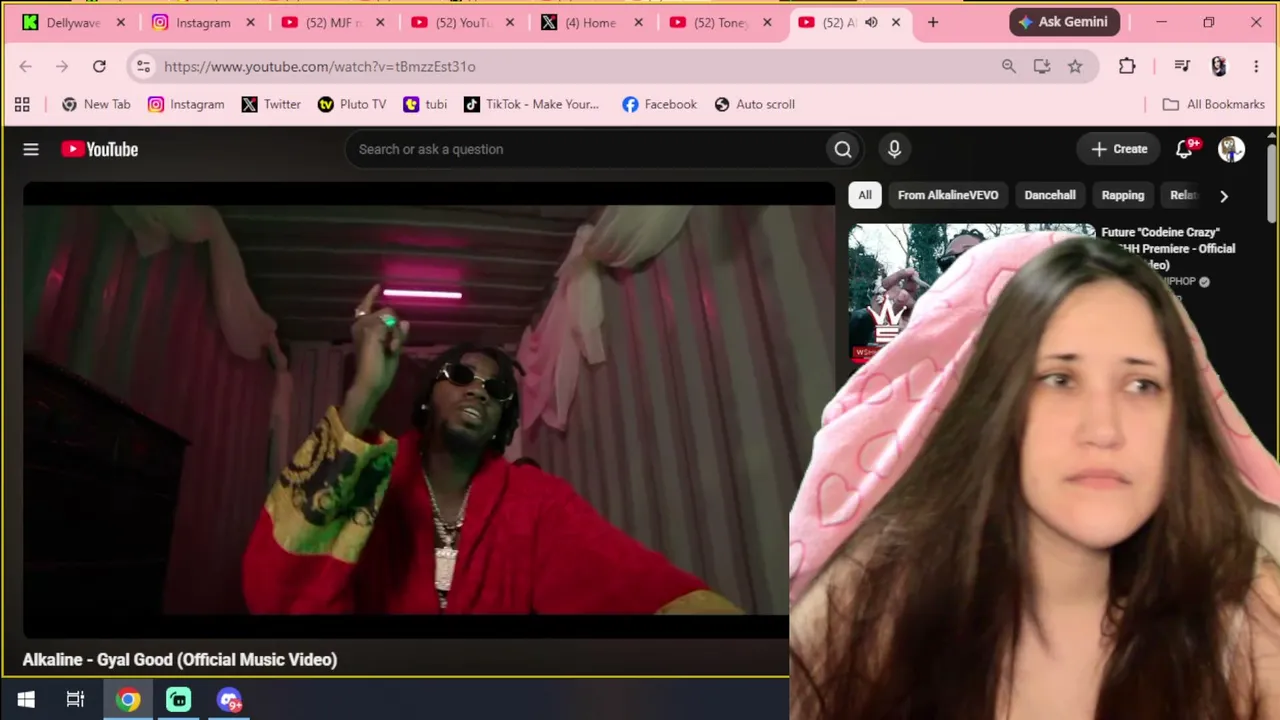
Task: Open the Chrome three-dot menu
Action: coord(1256,66)
